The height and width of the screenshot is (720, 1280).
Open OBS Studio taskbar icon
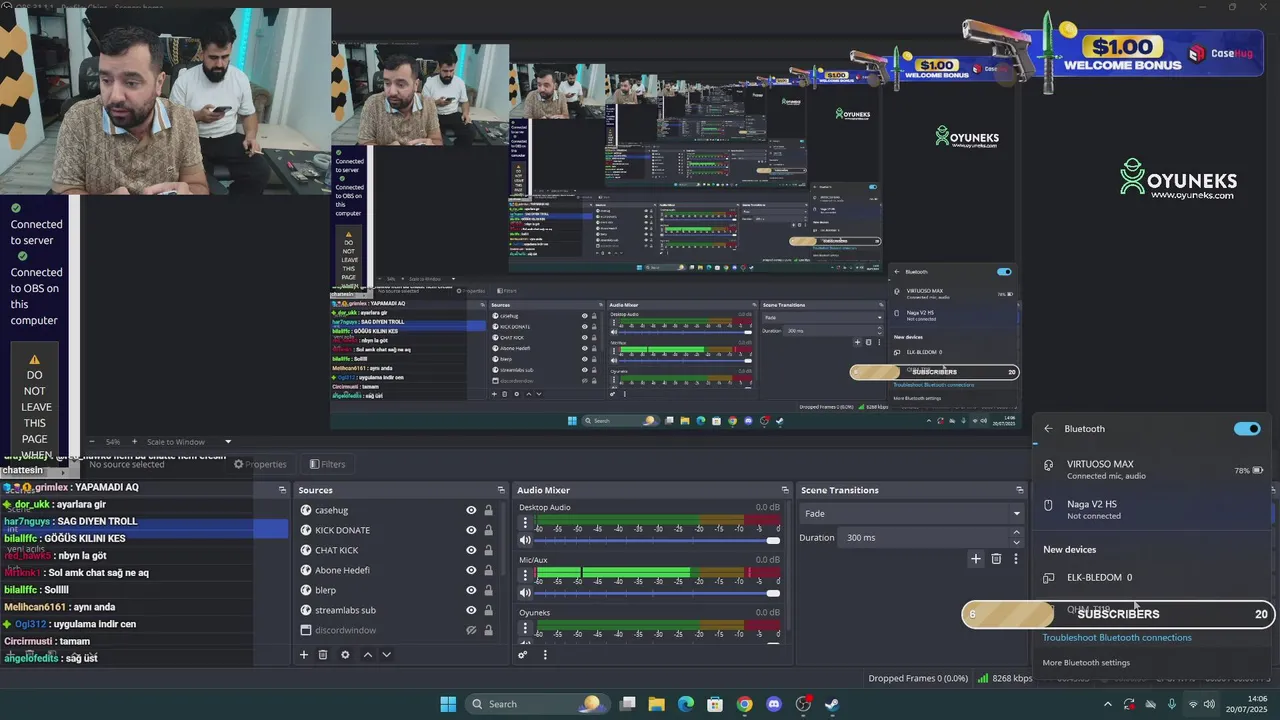click(x=802, y=704)
